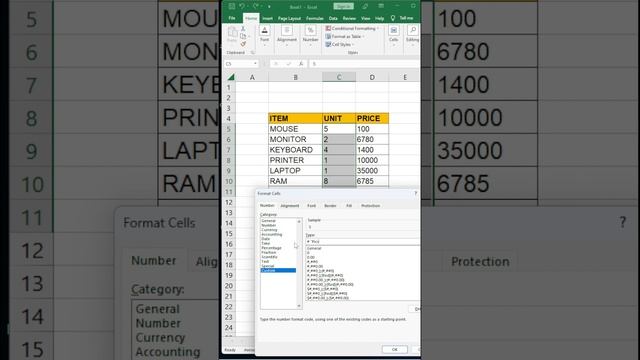Open Ribbon Display Options icon
Screen dimensions: 640x360
[x=381, y=6]
